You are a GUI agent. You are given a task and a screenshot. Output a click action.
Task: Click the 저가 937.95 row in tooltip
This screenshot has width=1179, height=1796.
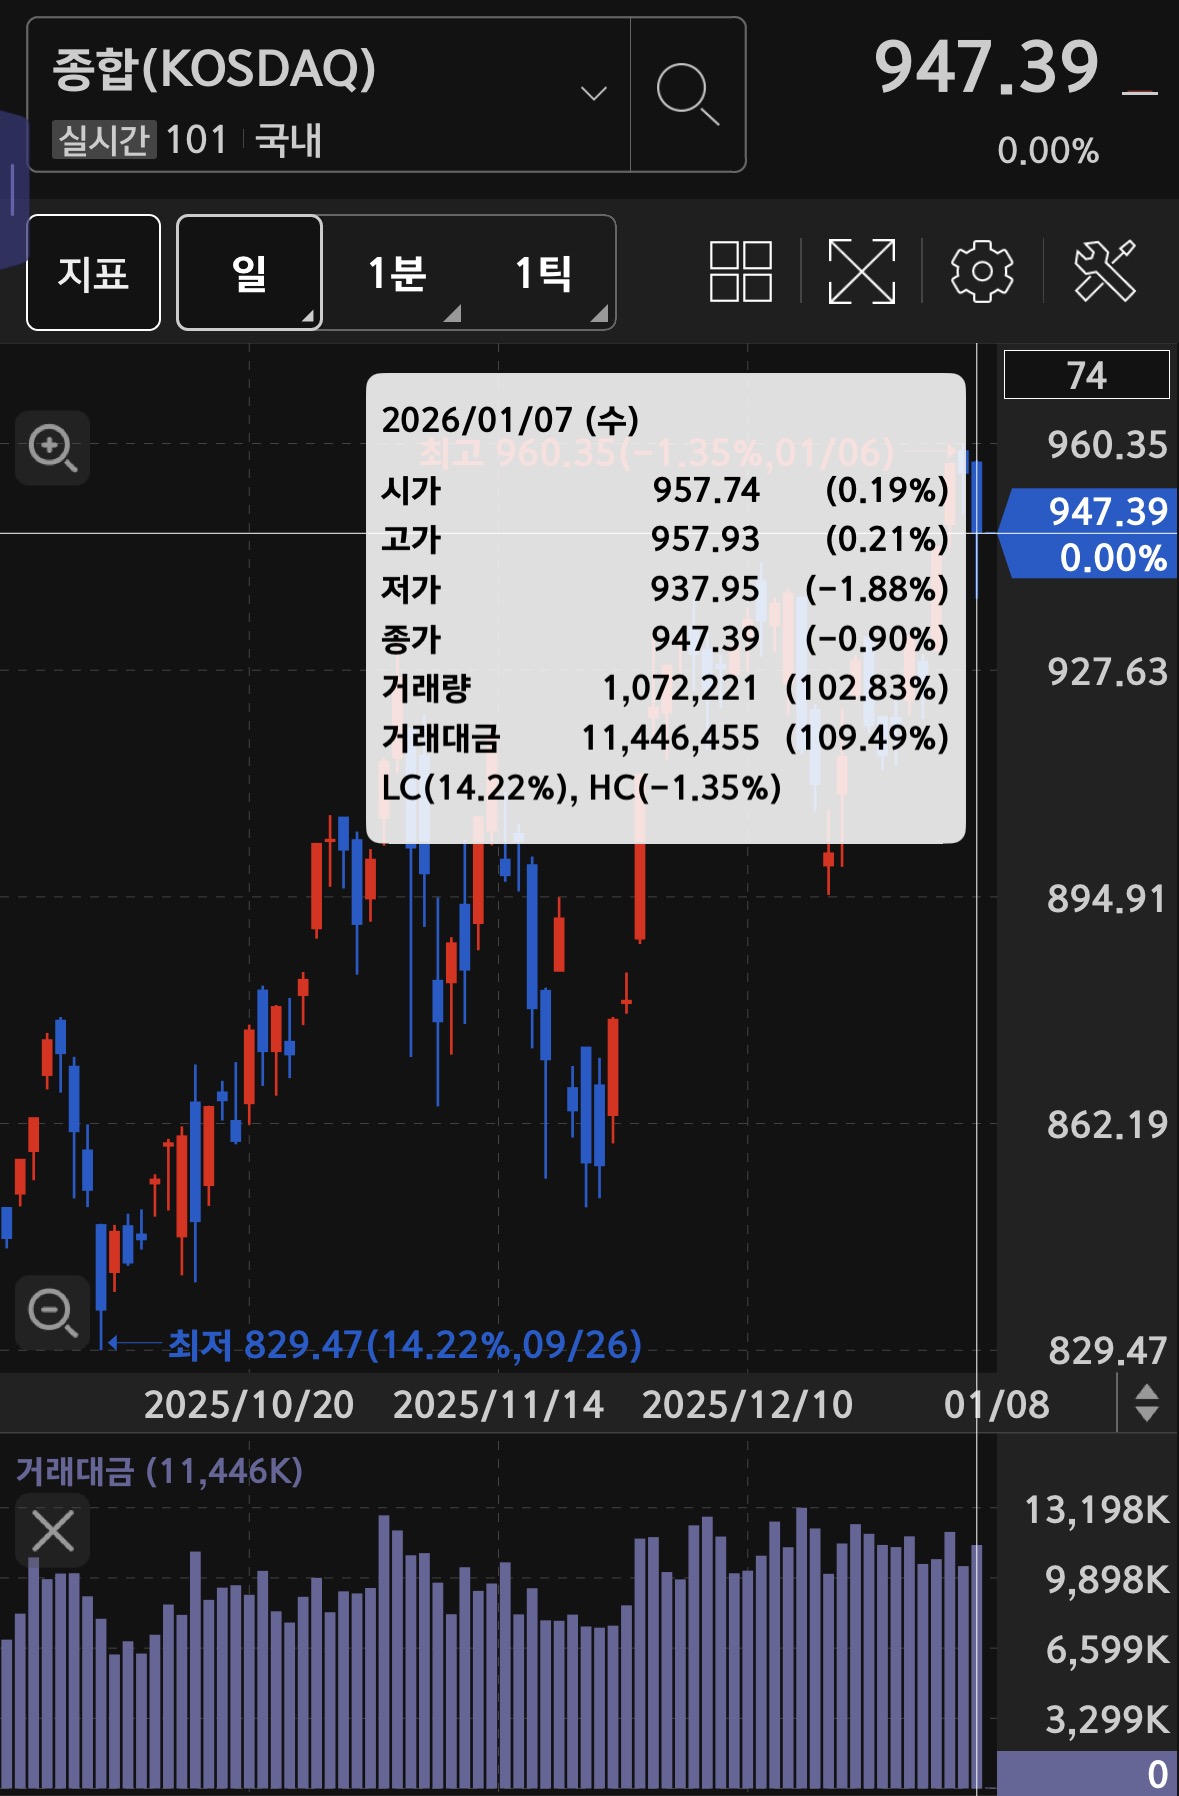pos(665,589)
